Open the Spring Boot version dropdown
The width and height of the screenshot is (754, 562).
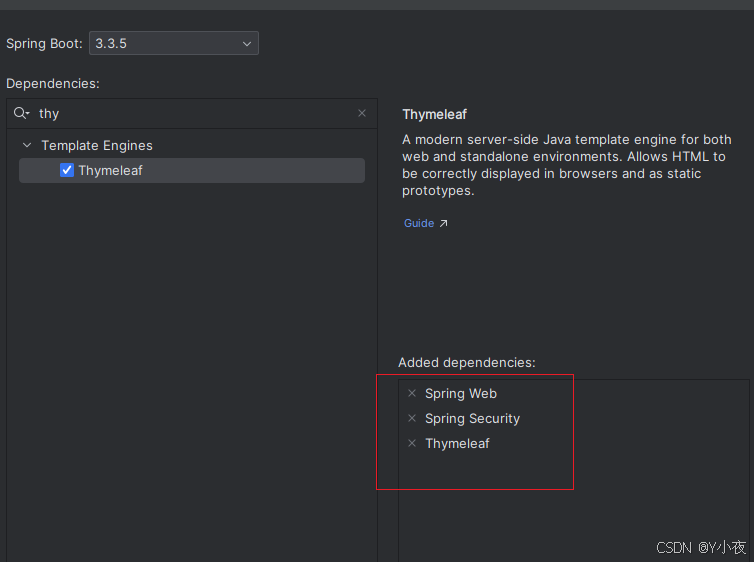(174, 43)
